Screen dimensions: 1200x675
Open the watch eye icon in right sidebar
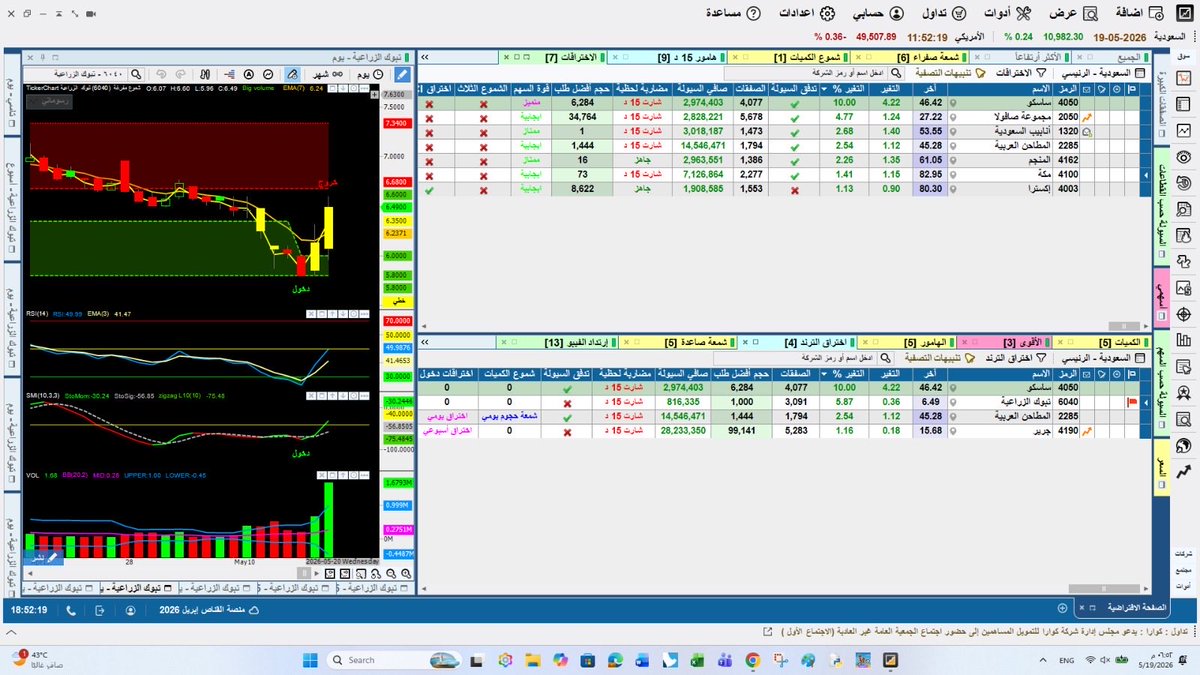[x=1184, y=157]
